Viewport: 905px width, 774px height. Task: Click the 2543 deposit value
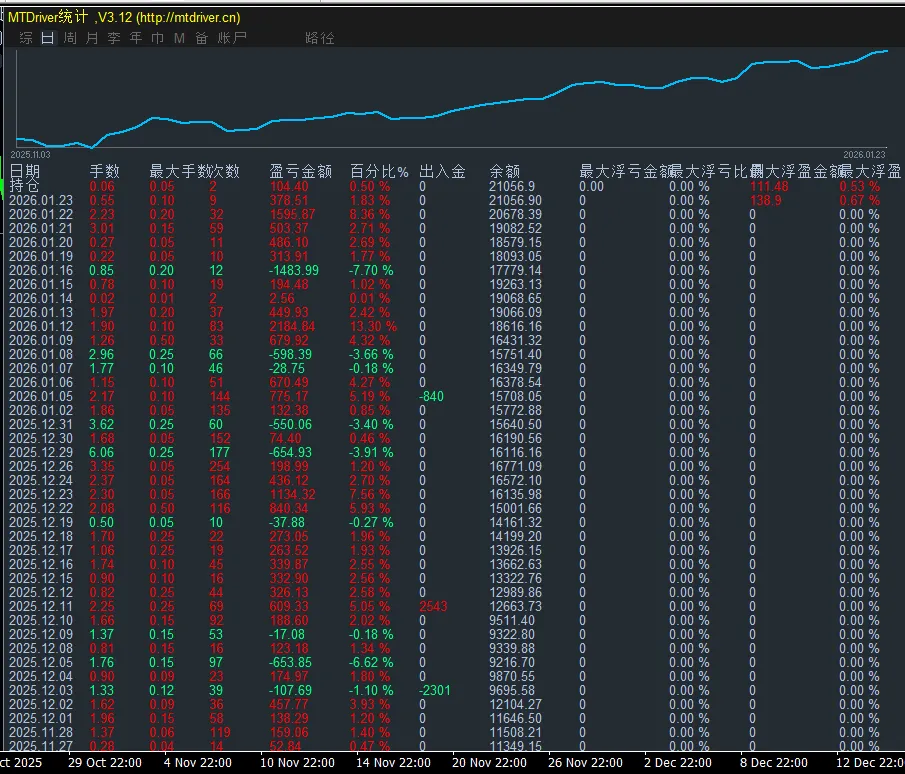(433, 607)
